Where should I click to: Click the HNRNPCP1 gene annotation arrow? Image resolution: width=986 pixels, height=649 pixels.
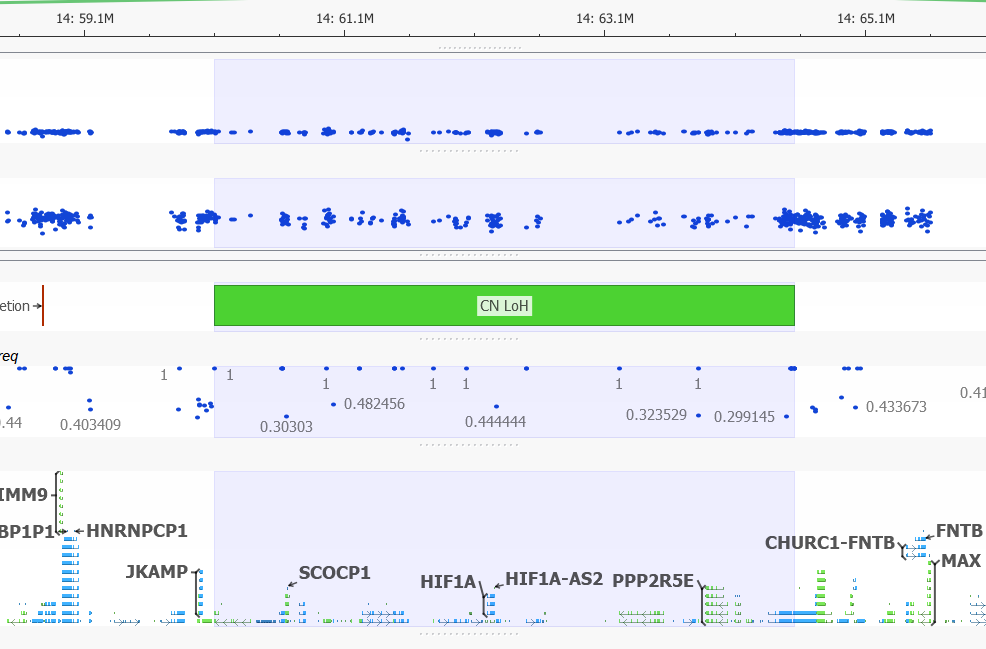pyautogui.click(x=77, y=531)
